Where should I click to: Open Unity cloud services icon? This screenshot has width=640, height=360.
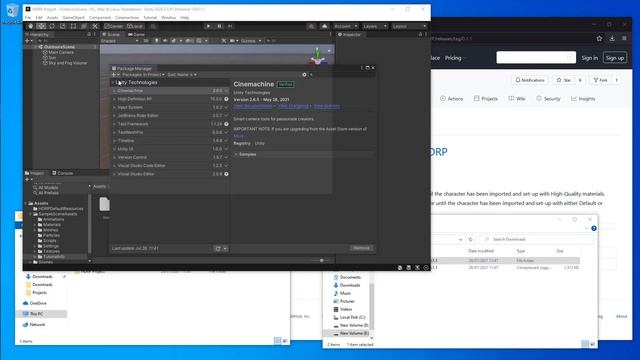[x=324, y=26]
